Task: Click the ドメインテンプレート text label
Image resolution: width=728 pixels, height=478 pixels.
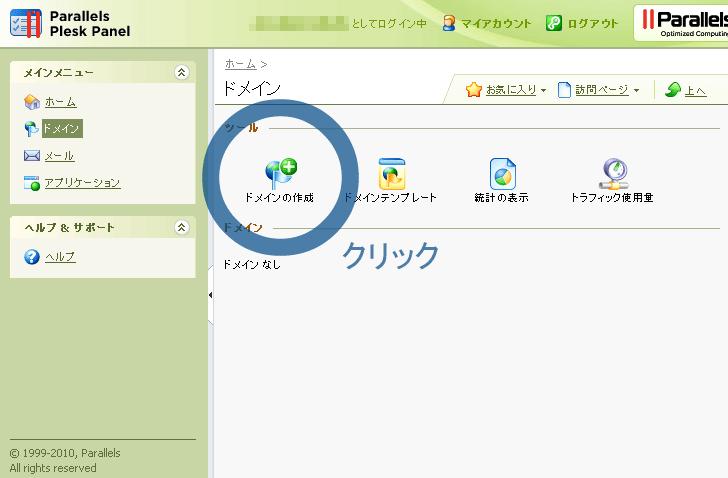Action: tap(390, 198)
